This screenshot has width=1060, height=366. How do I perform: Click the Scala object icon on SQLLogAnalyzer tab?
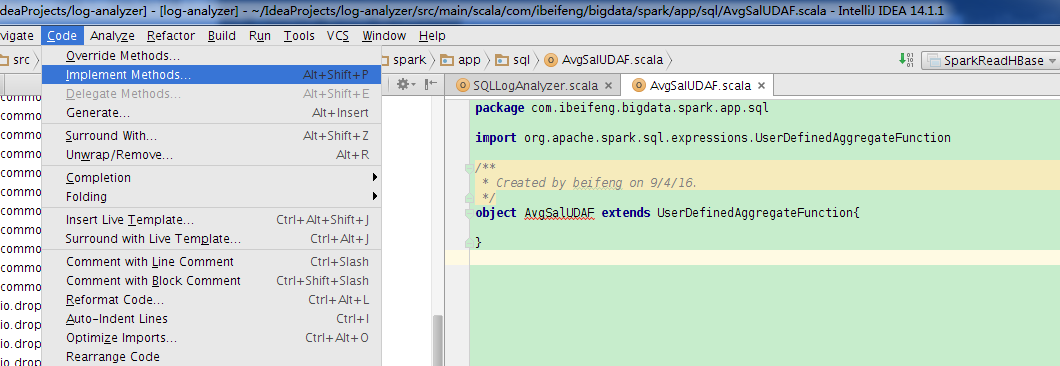463,85
